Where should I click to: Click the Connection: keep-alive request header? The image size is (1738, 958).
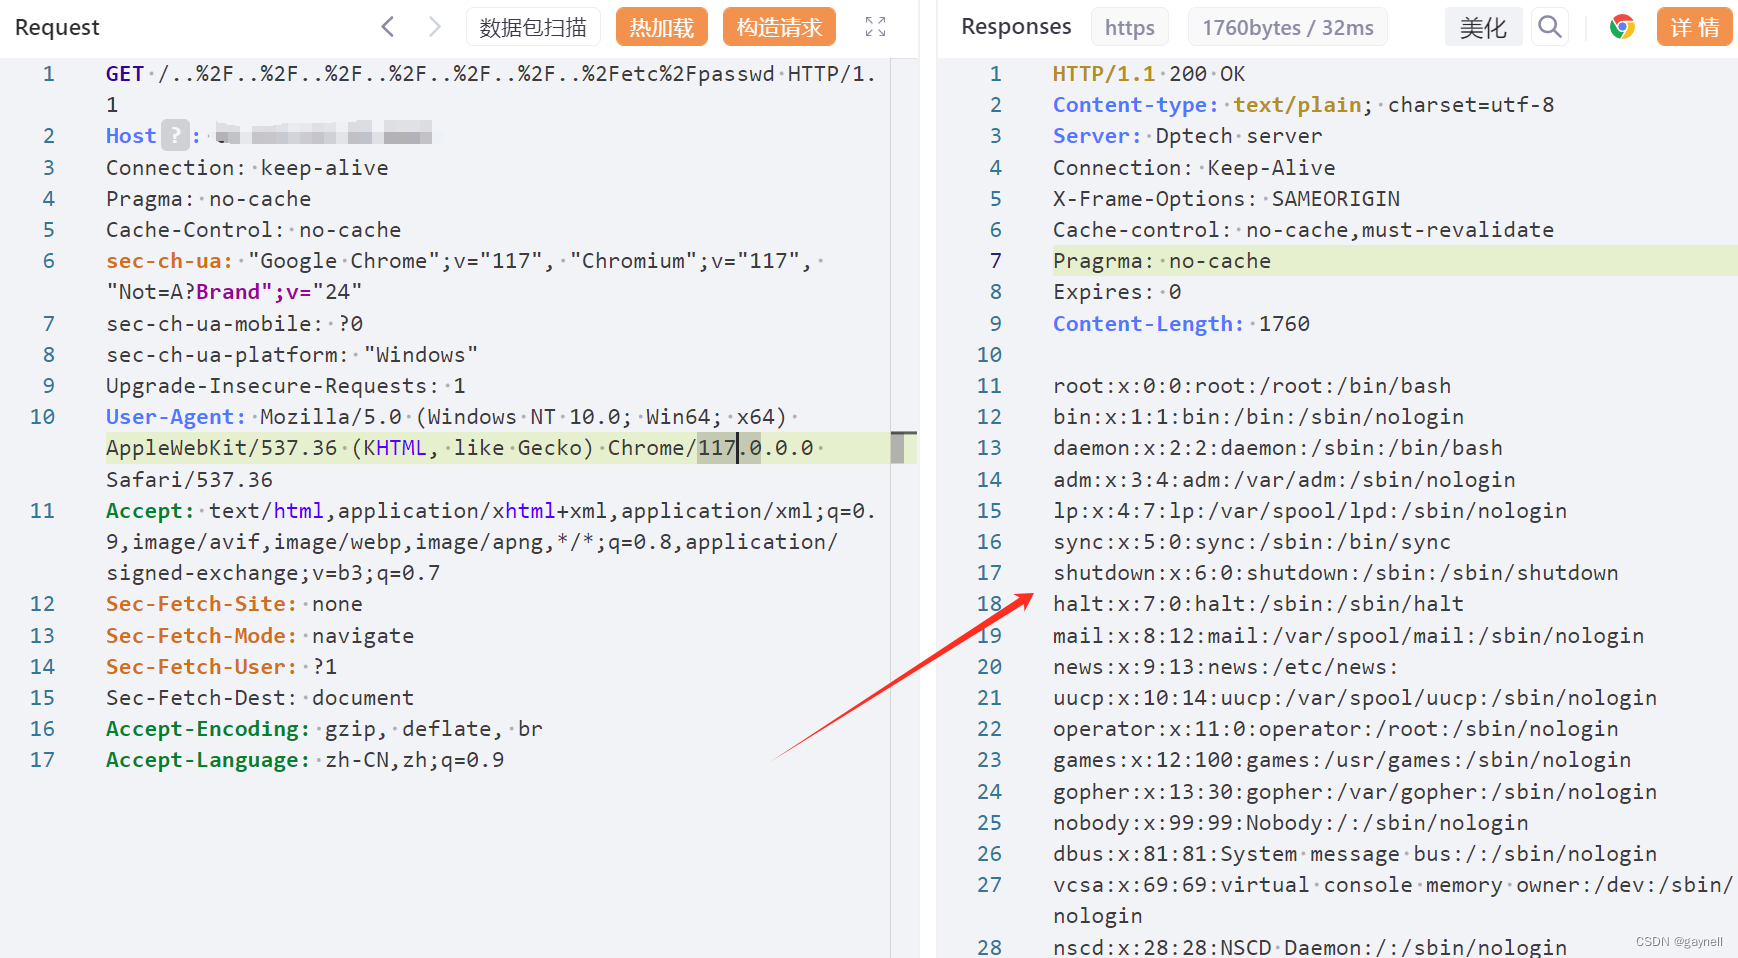[x=247, y=167]
